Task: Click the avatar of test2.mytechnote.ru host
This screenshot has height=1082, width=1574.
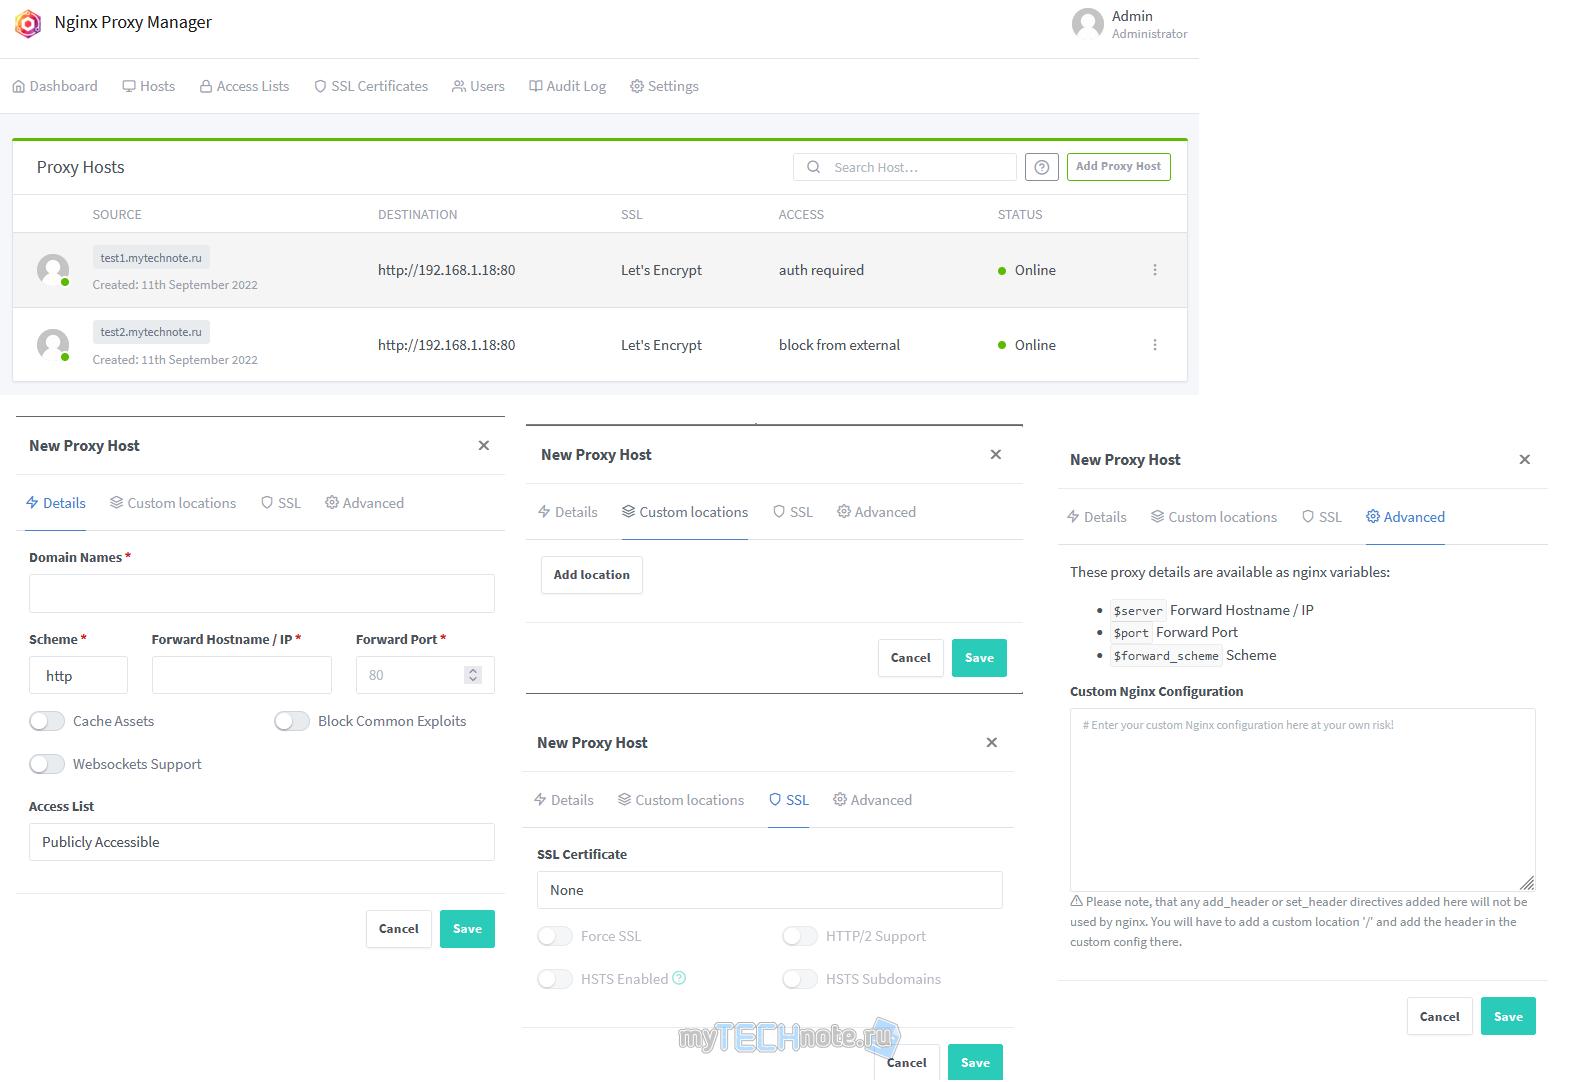Action: (53, 345)
